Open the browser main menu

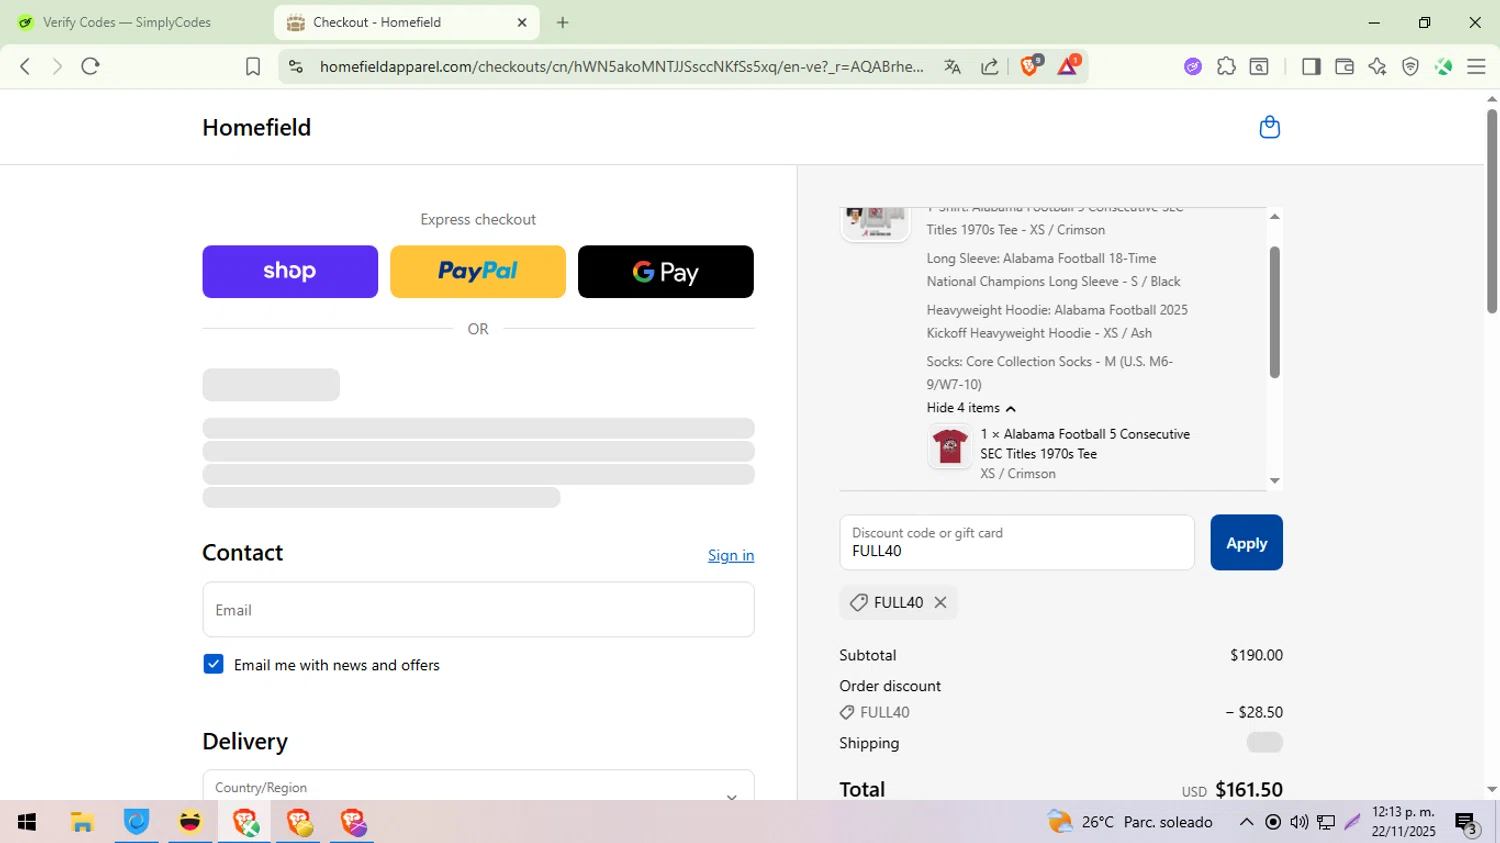1476,66
